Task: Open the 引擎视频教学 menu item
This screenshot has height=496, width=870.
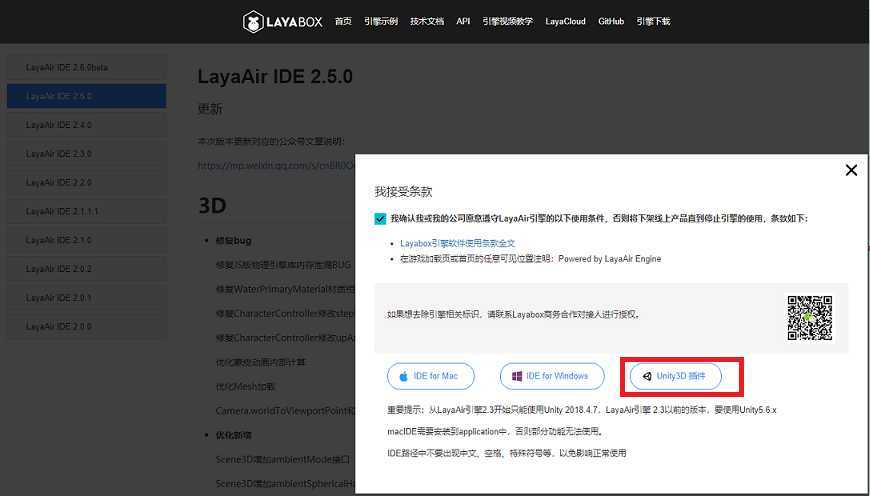Action: [507, 22]
